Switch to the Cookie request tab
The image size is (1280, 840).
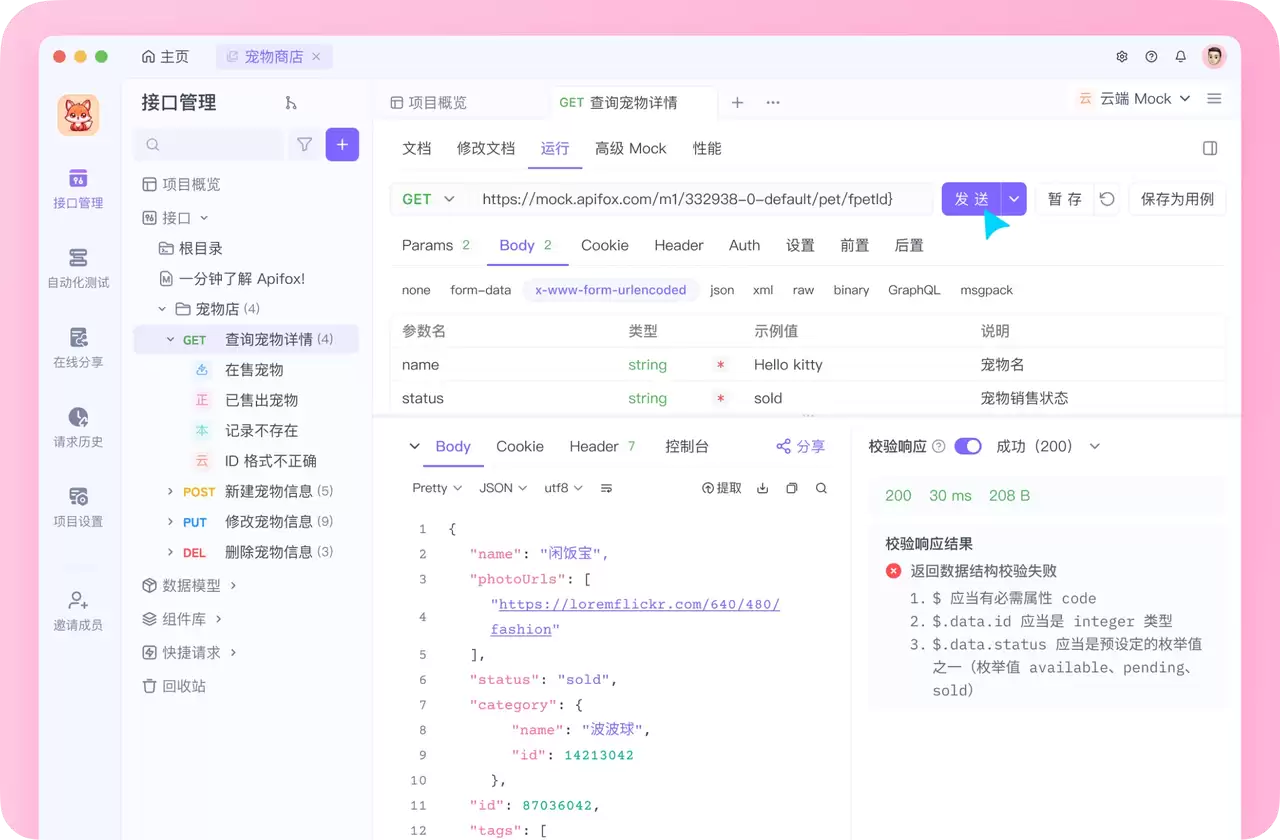[x=604, y=245]
